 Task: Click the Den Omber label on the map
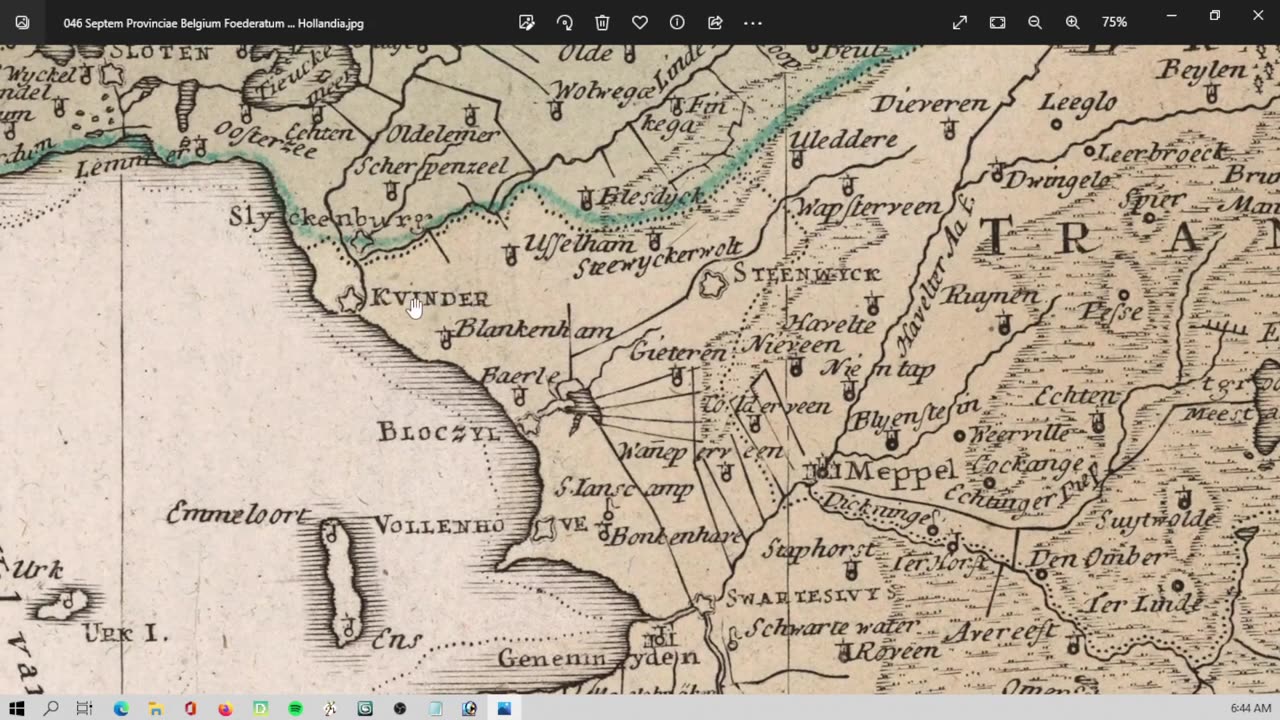coord(1097,557)
